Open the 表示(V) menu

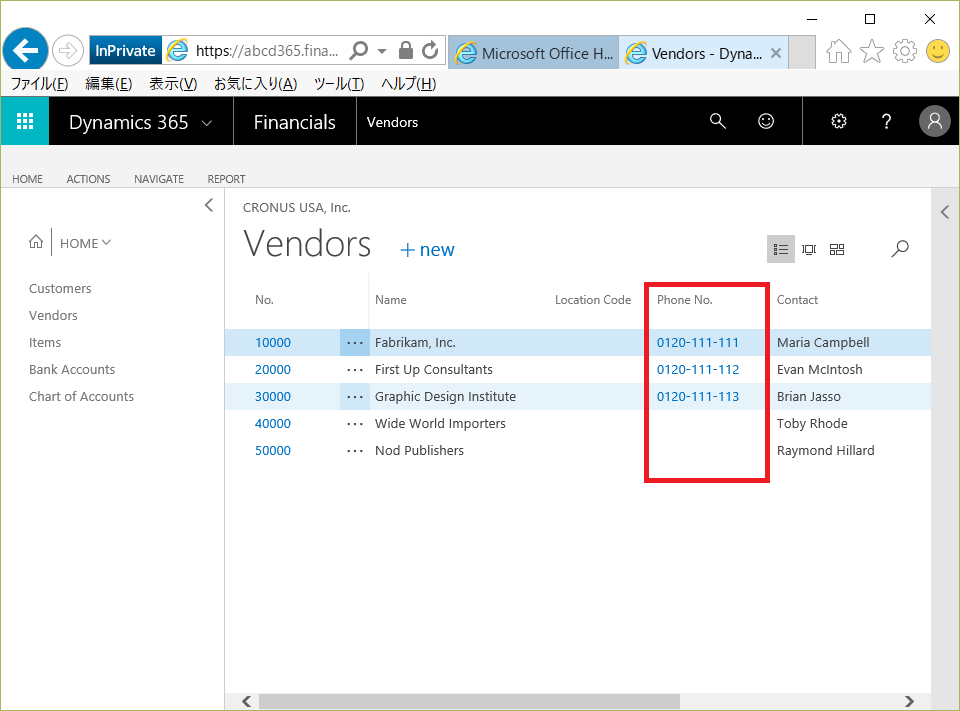pyautogui.click(x=173, y=84)
